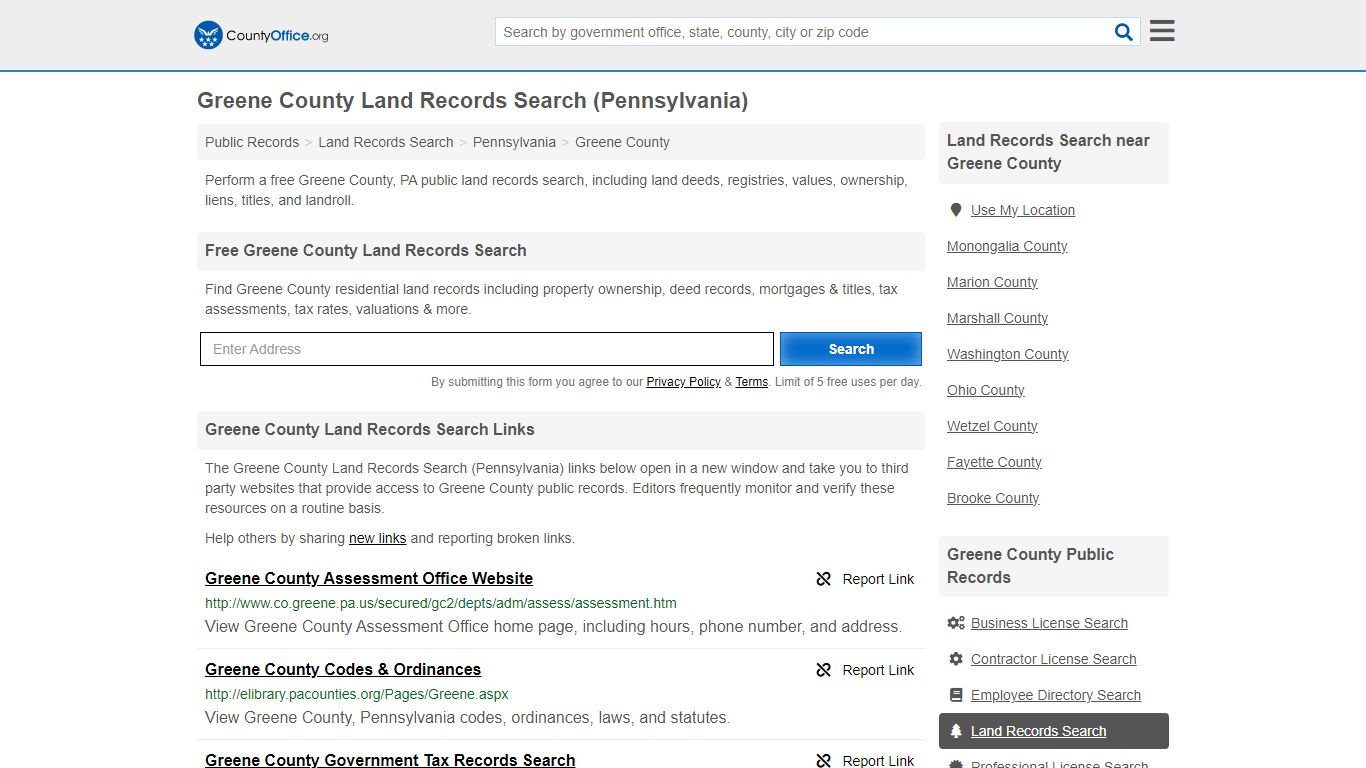Open the co.greene.pa.us assessment URL

click(x=441, y=603)
